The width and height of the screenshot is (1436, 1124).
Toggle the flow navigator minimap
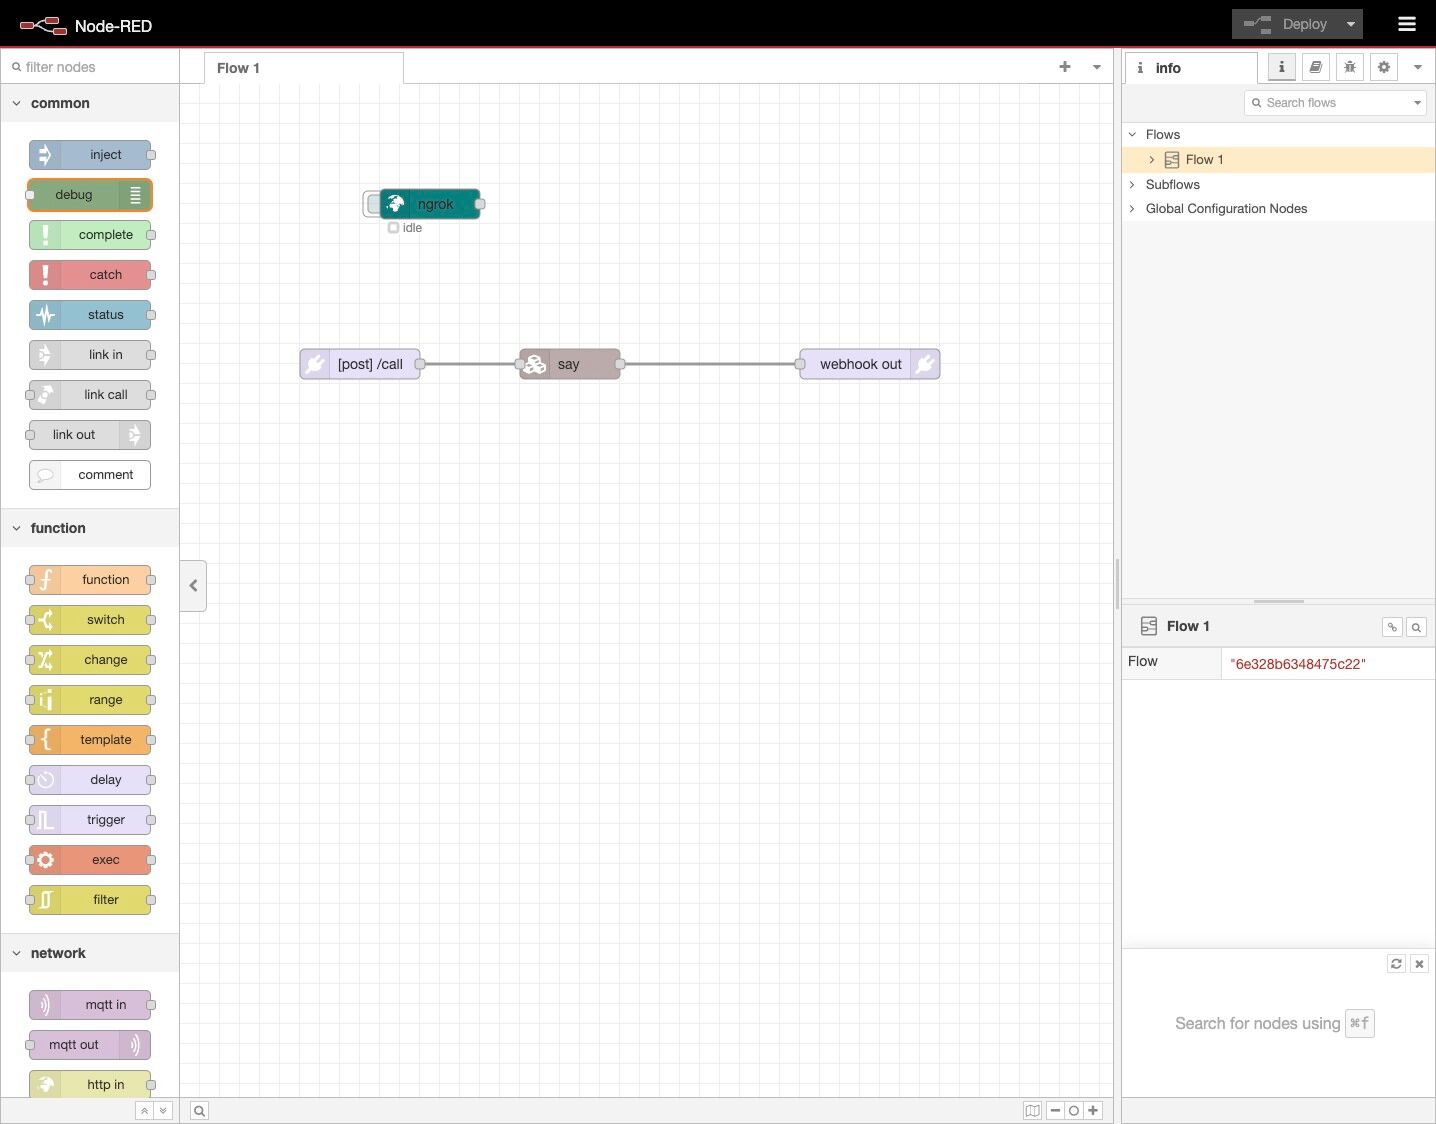[x=1032, y=1110]
